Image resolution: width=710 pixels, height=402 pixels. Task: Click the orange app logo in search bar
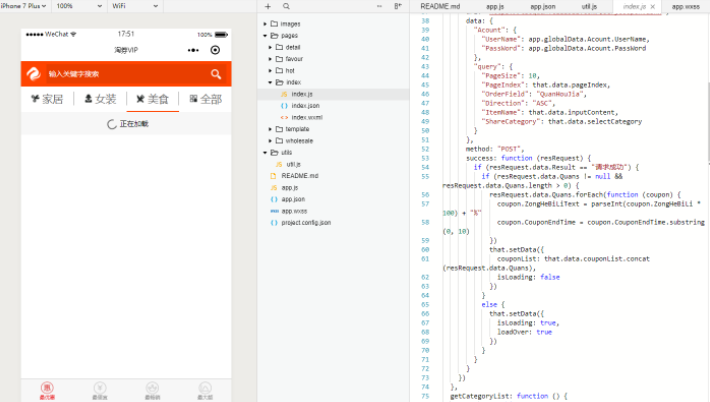click(x=34, y=74)
